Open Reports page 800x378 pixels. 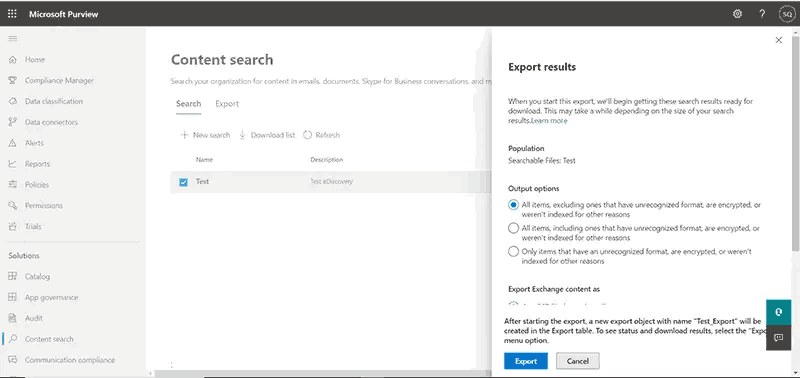37,164
